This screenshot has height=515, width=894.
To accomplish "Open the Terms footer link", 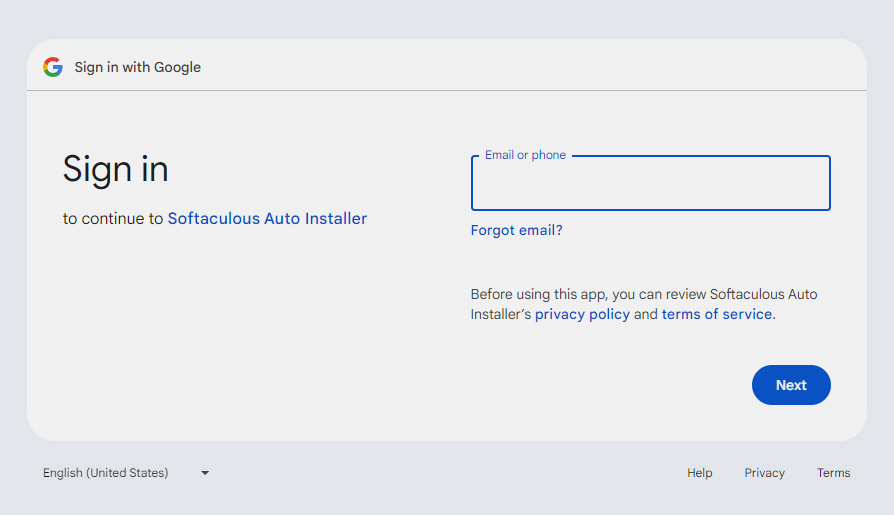I will (x=833, y=473).
